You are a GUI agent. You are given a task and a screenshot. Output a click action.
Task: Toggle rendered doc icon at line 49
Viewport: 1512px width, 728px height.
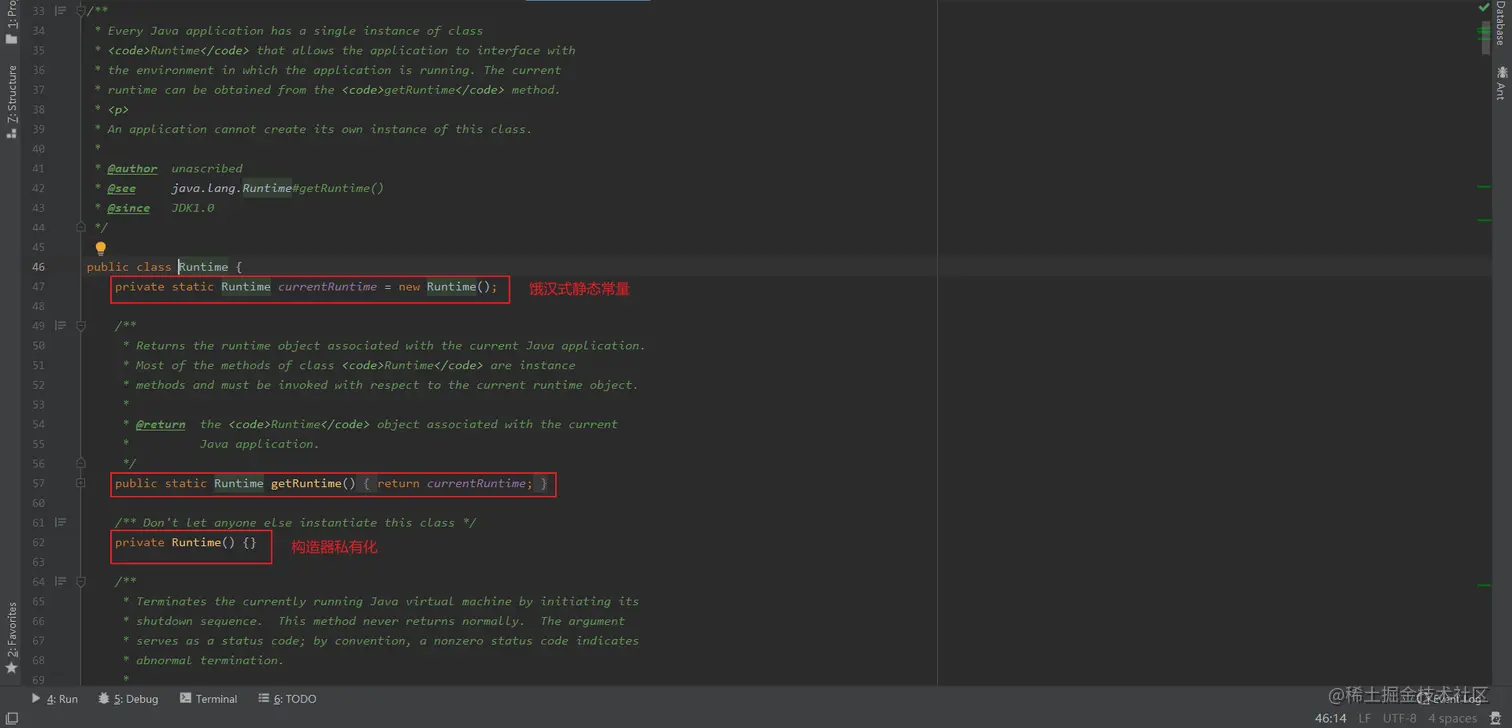pos(61,326)
